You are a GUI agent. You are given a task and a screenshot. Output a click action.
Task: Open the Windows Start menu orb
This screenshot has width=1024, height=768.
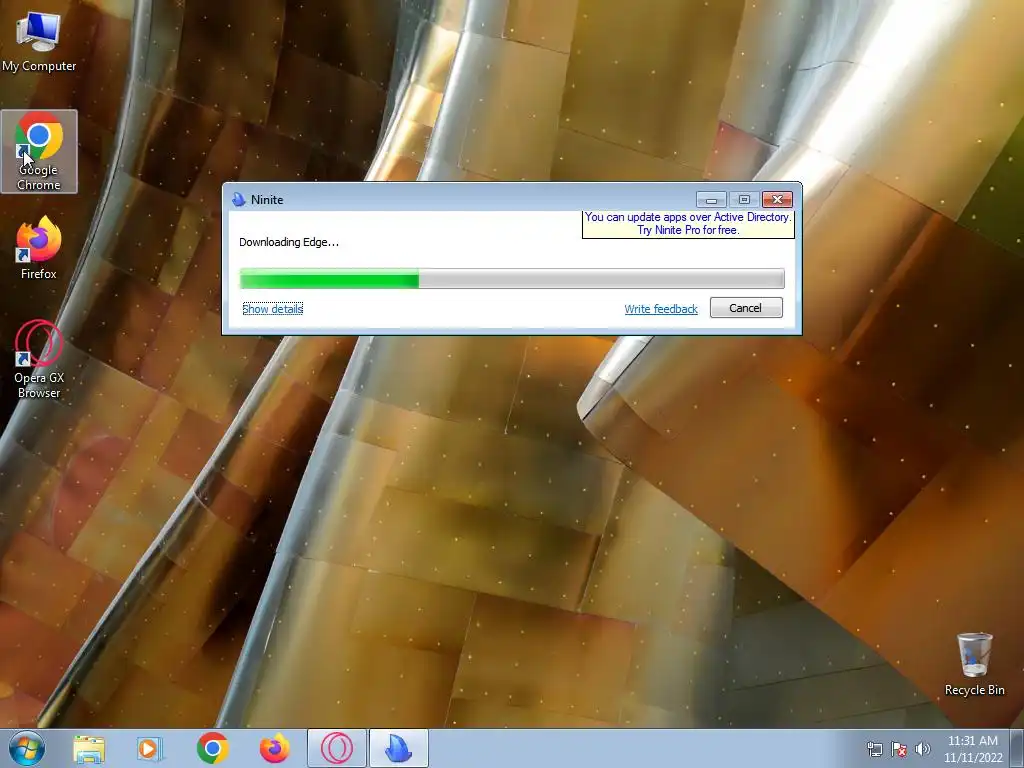27,748
